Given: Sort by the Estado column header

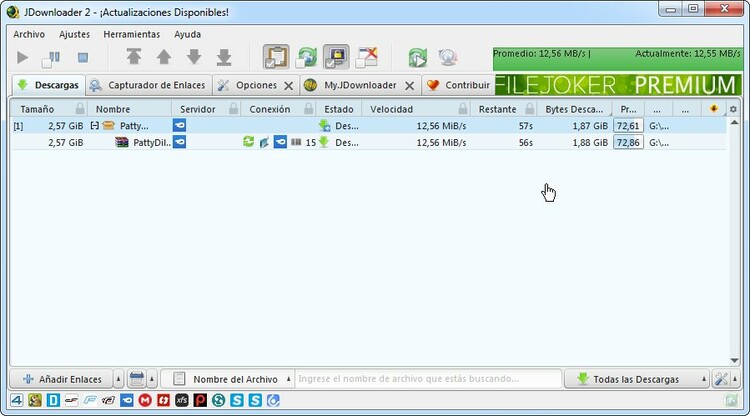Looking at the screenshot, I should [x=339, y=109].
